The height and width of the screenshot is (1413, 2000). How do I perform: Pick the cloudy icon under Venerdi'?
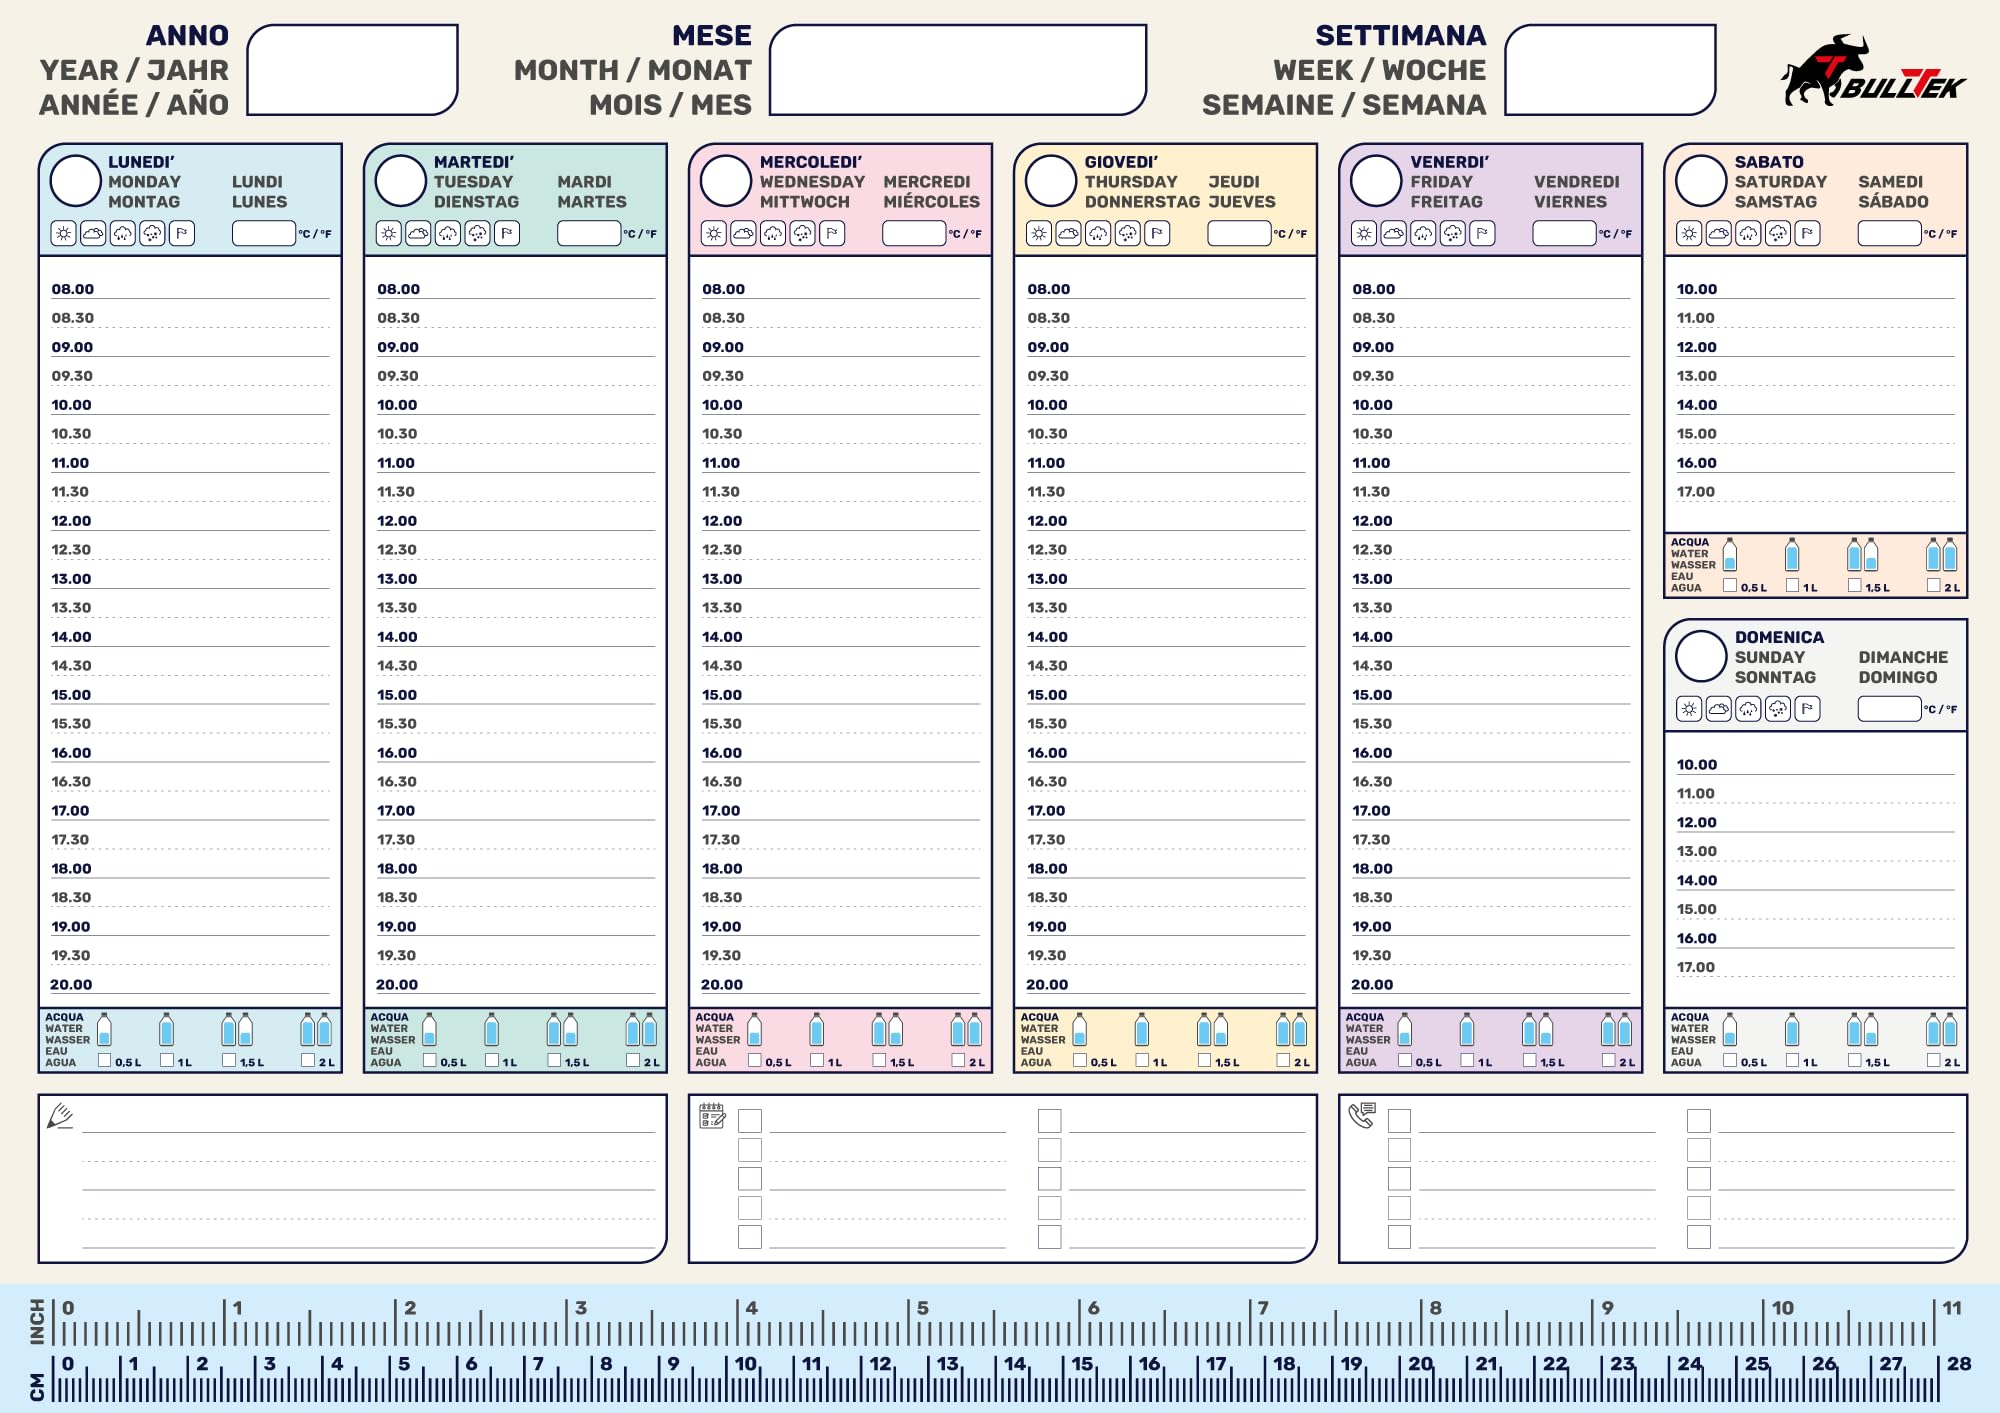(x=1393, y=234)
